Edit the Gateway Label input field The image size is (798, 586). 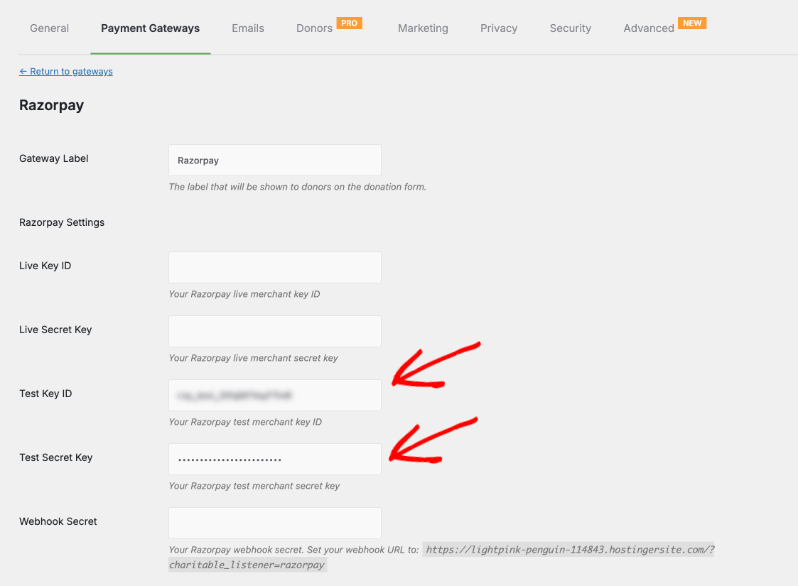tap(275, 160)
